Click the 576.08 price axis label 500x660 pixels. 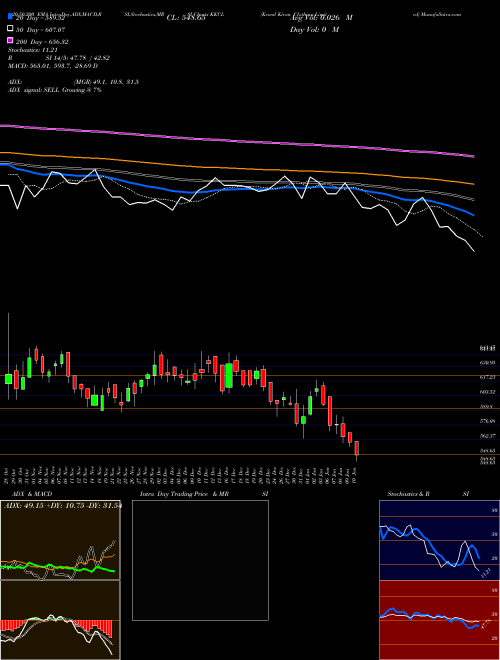tap(487, 421)
